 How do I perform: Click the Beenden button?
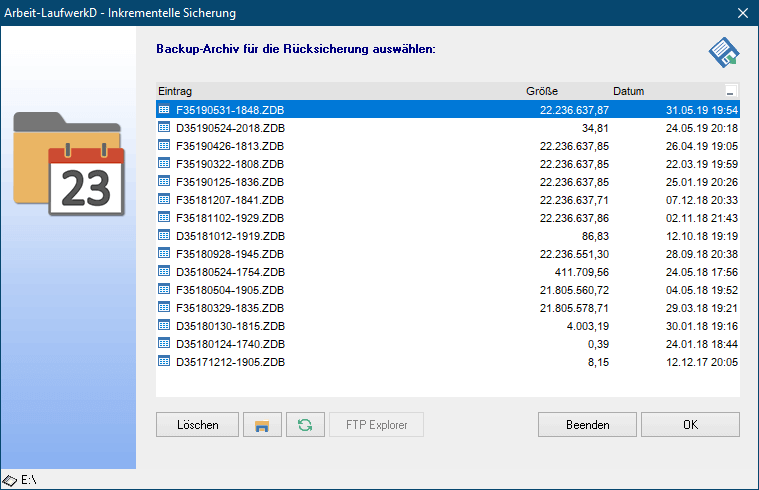587,425
